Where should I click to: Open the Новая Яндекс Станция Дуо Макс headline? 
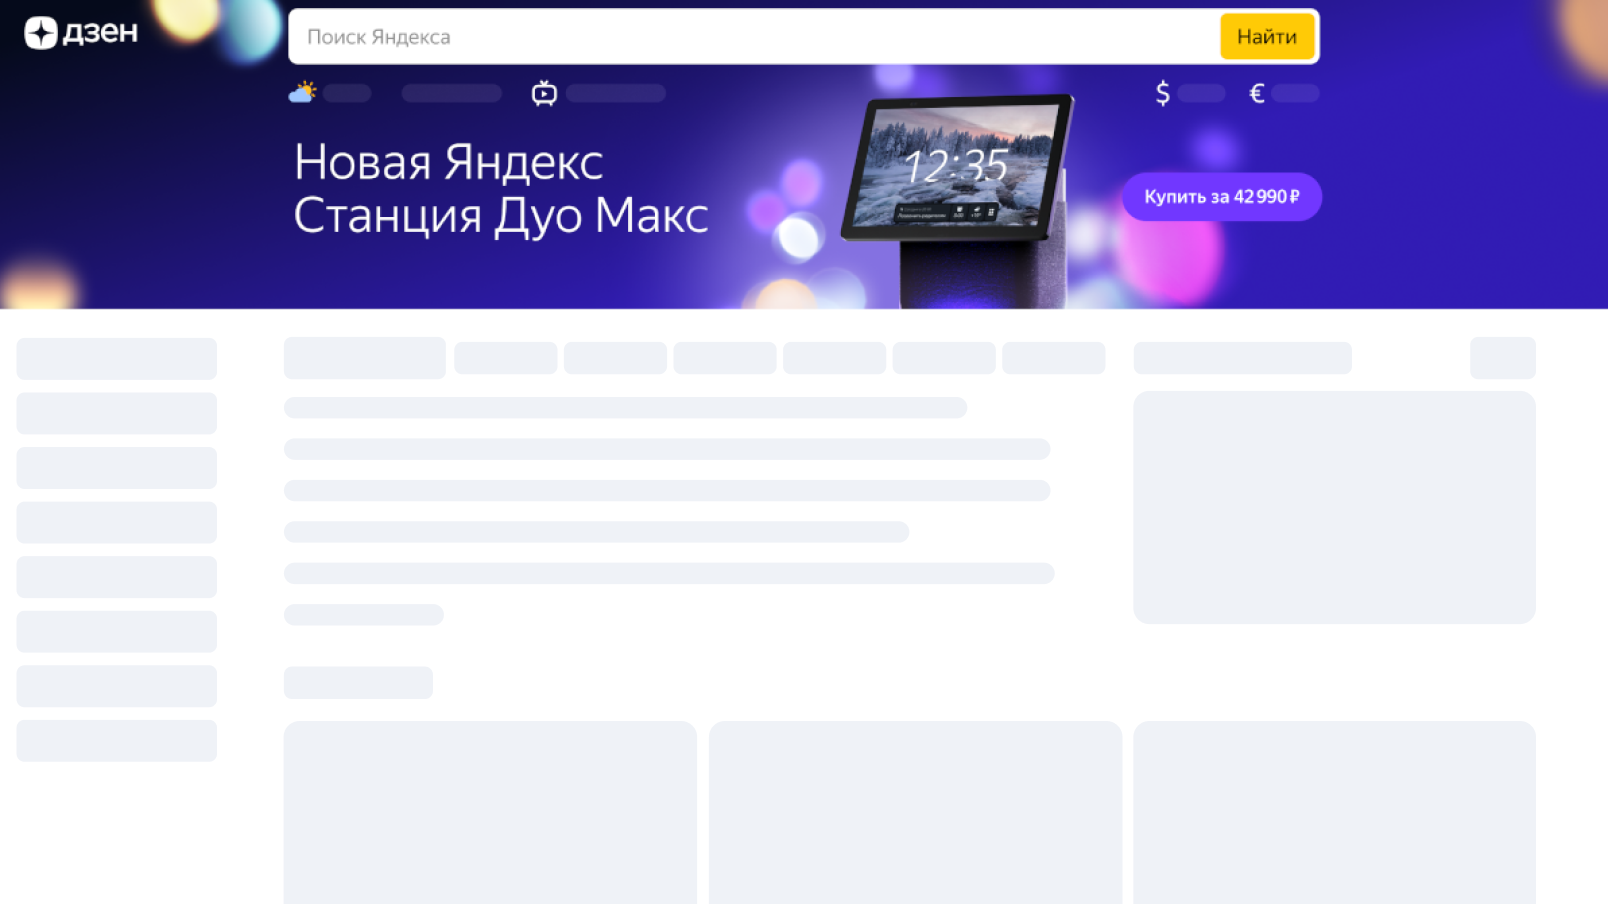point(500,187)
